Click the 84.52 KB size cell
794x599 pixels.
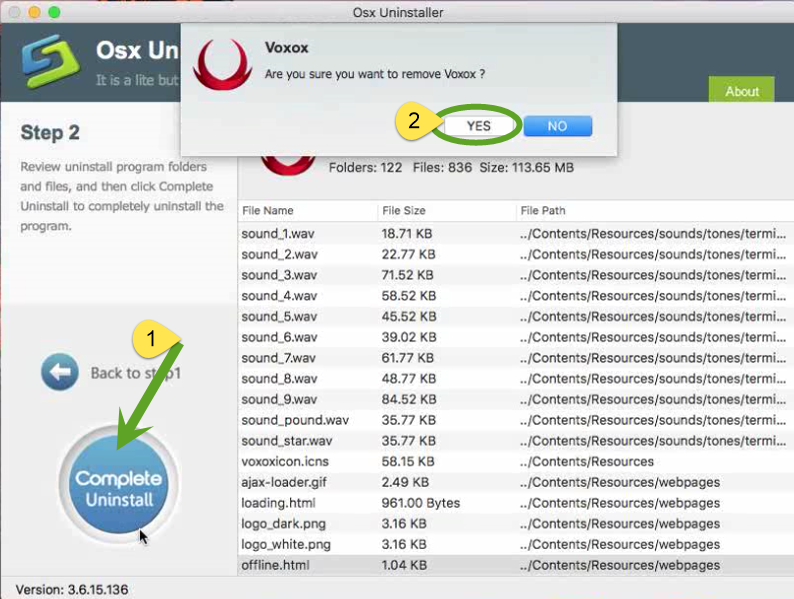[x=409, y=400]
